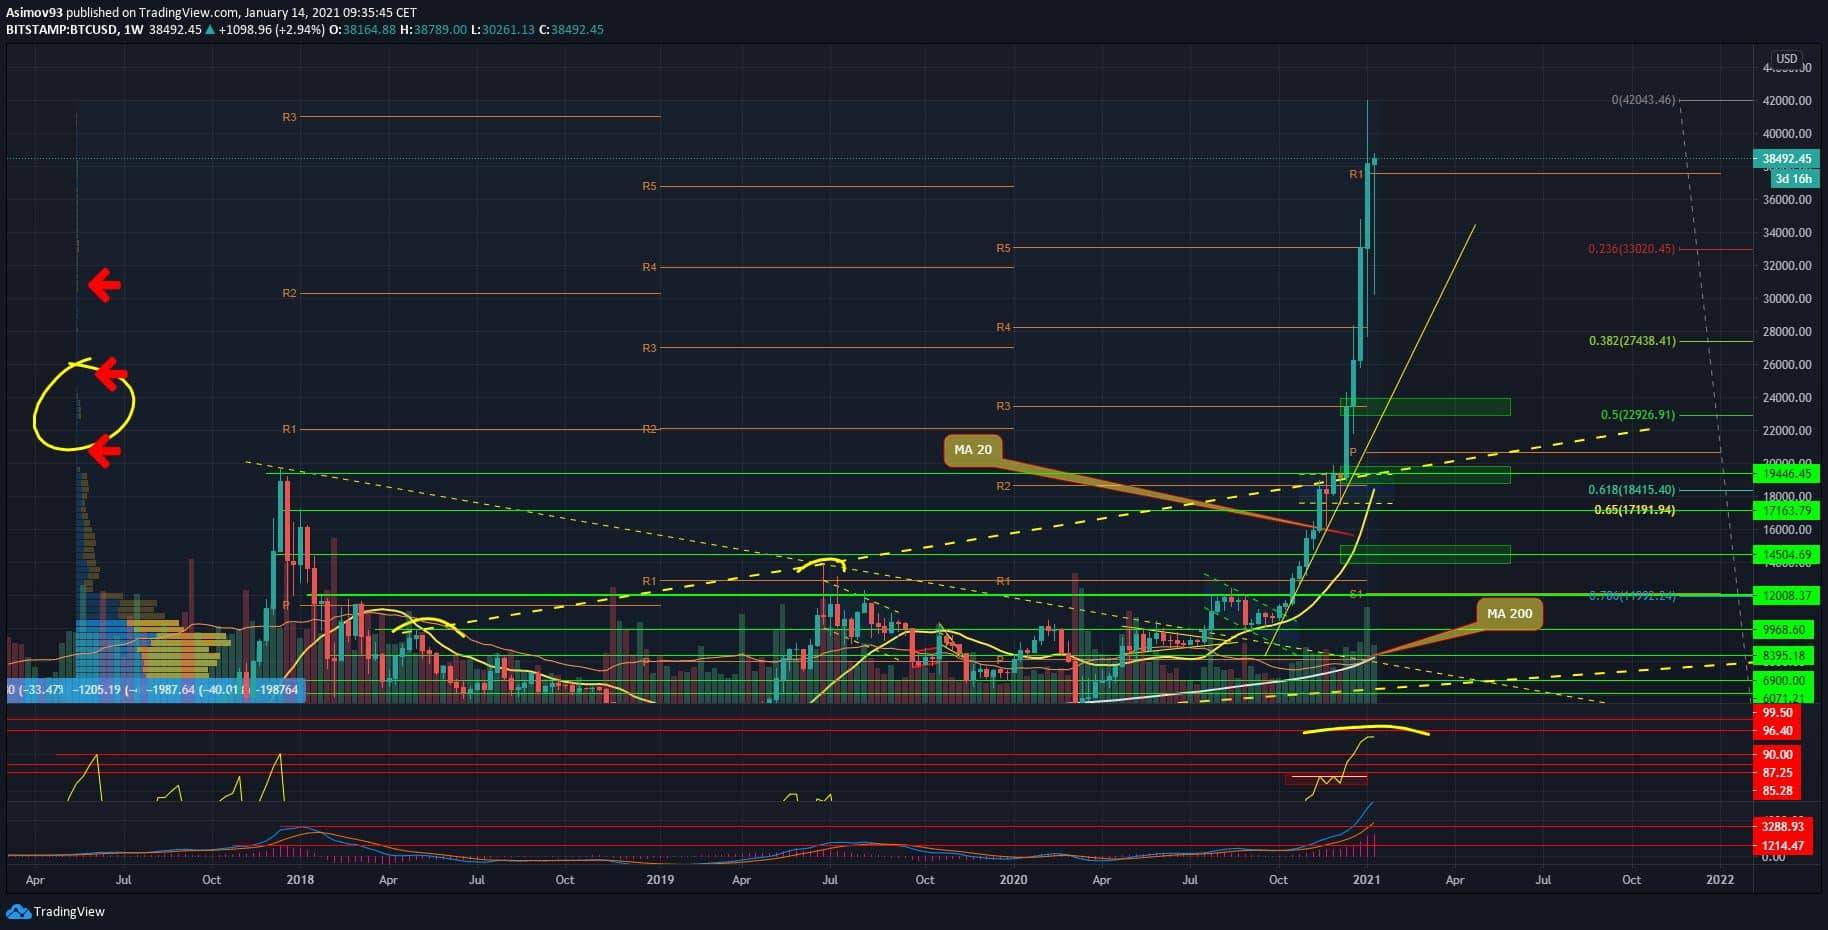Click the 96.40 red indicator level tag
Viewport: 1828px width, 930px height.
click(x=1777, y=731)
